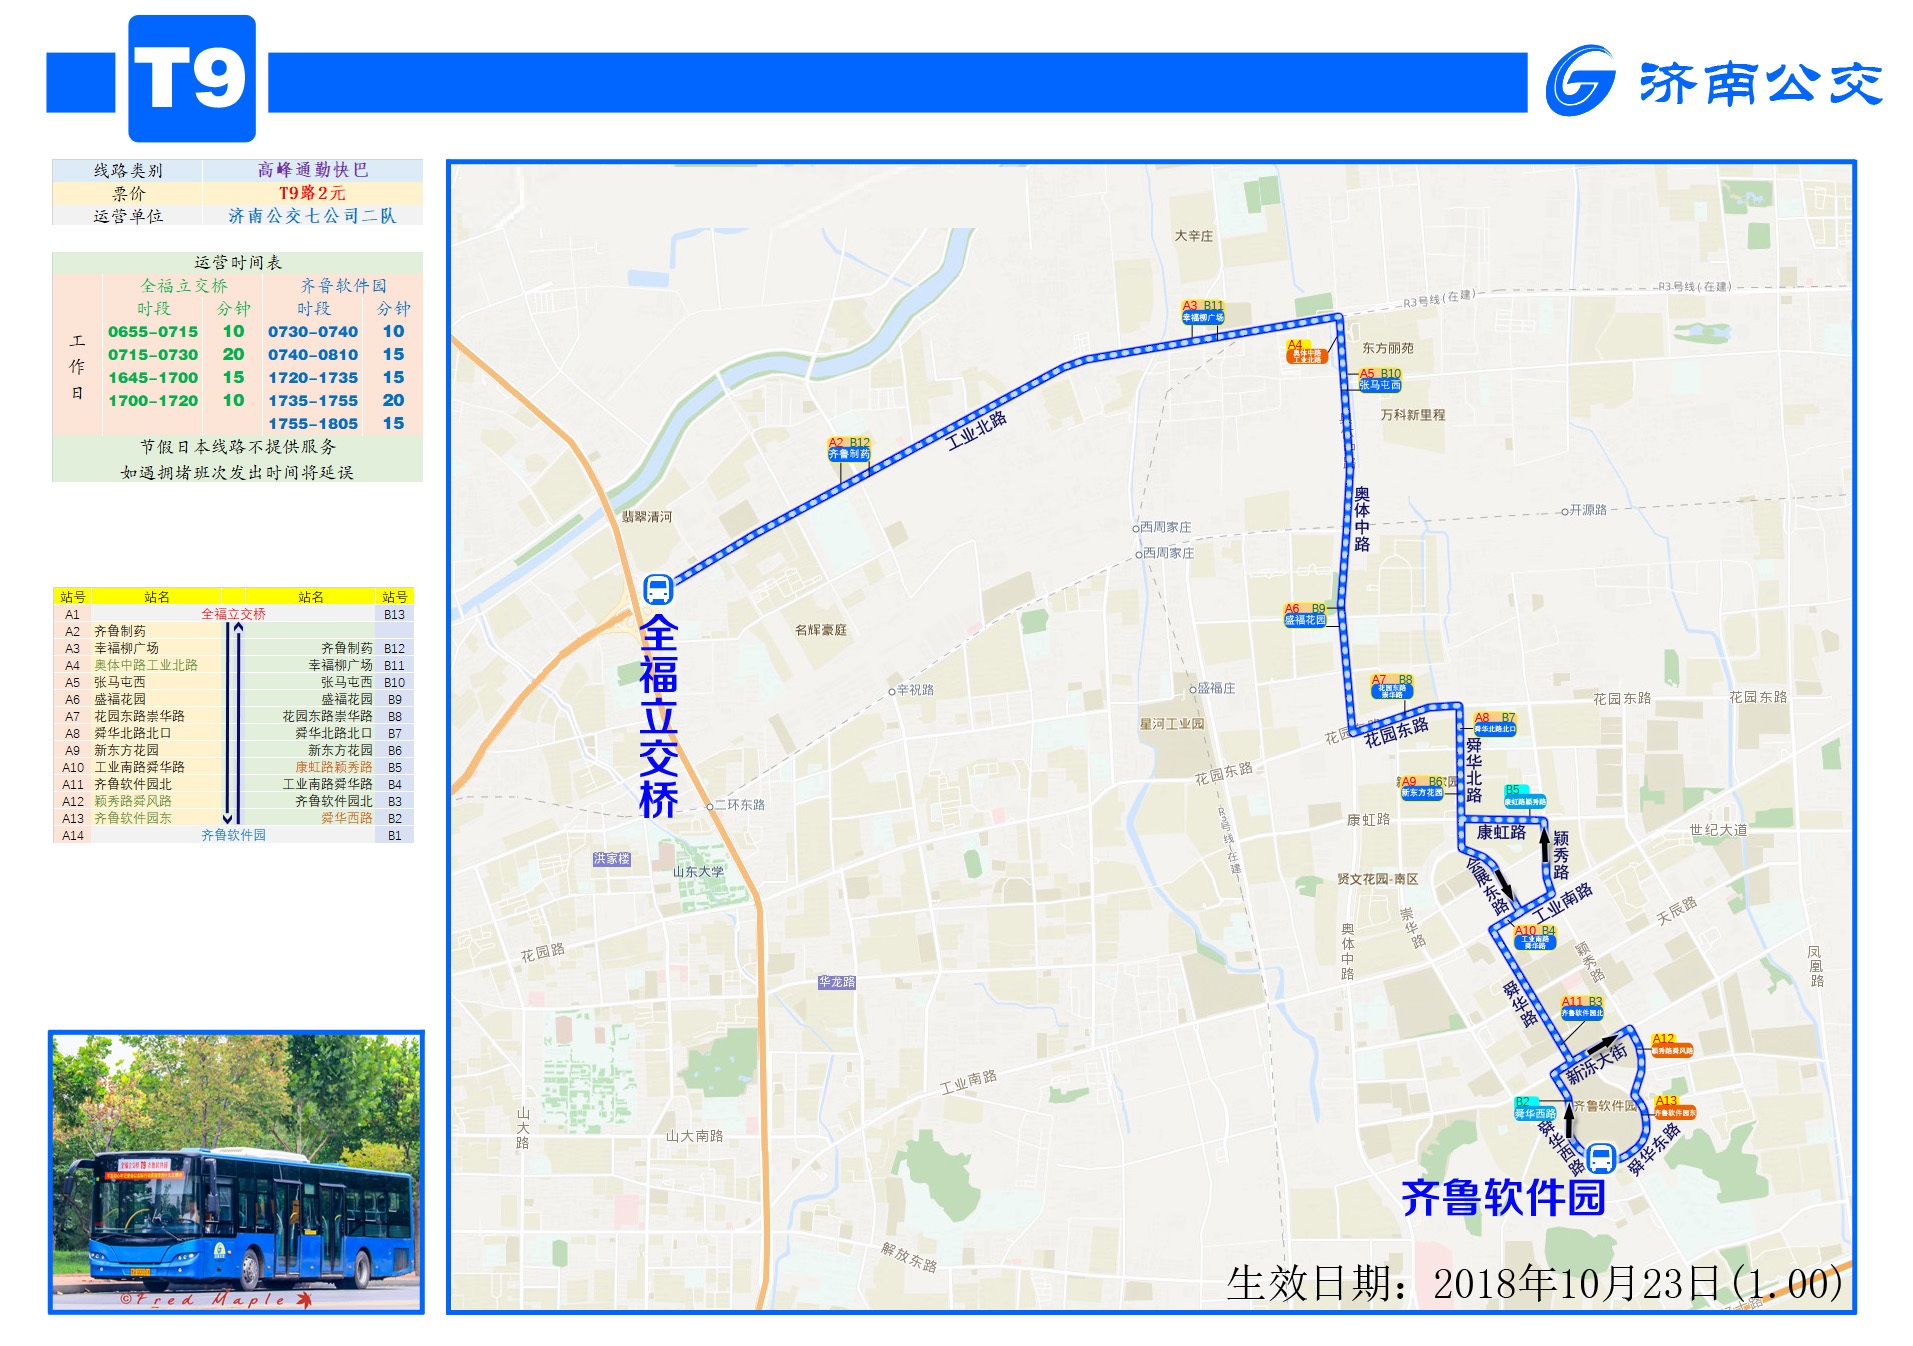The width and height of the screenshot is (1913, 1346).
Task: Click the 舜华北路 road label on route
Action: (1473, 770)
